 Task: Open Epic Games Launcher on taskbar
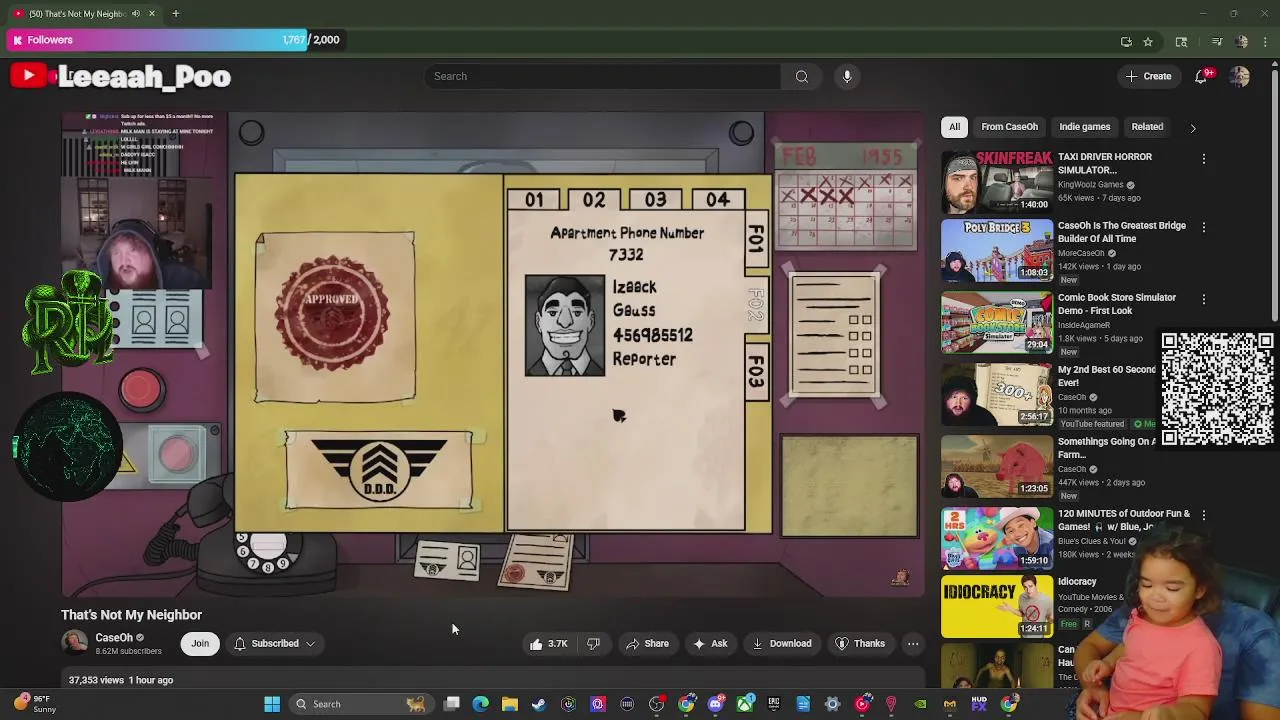[x=774, y=704]
